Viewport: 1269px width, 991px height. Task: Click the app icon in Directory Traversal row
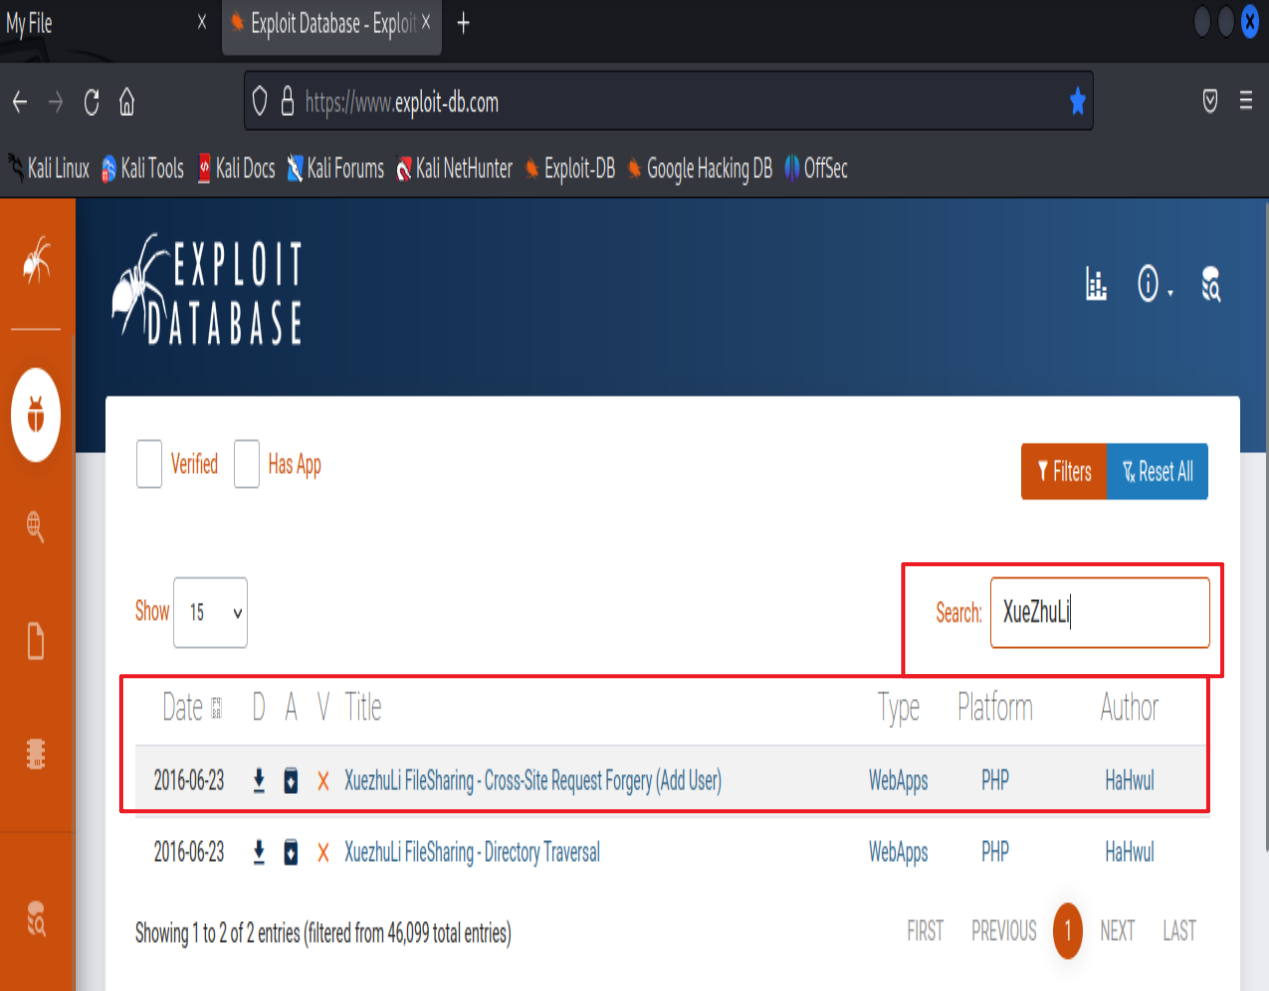291,852
